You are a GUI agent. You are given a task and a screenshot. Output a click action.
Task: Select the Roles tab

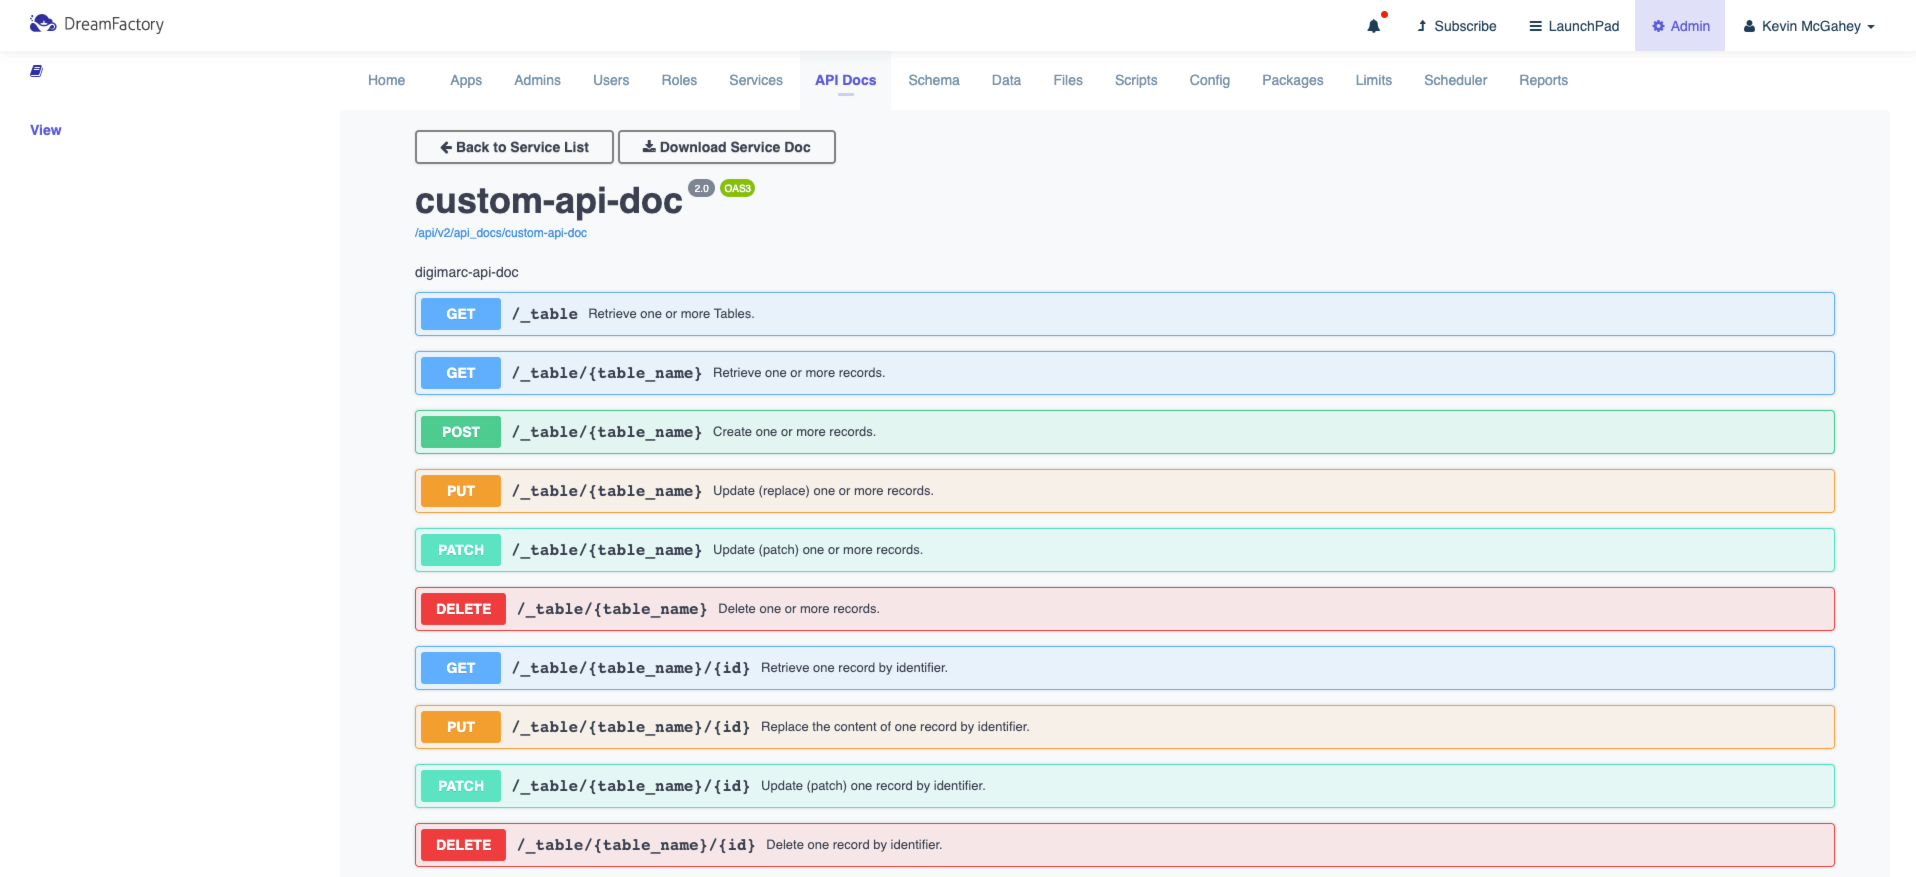679,80
